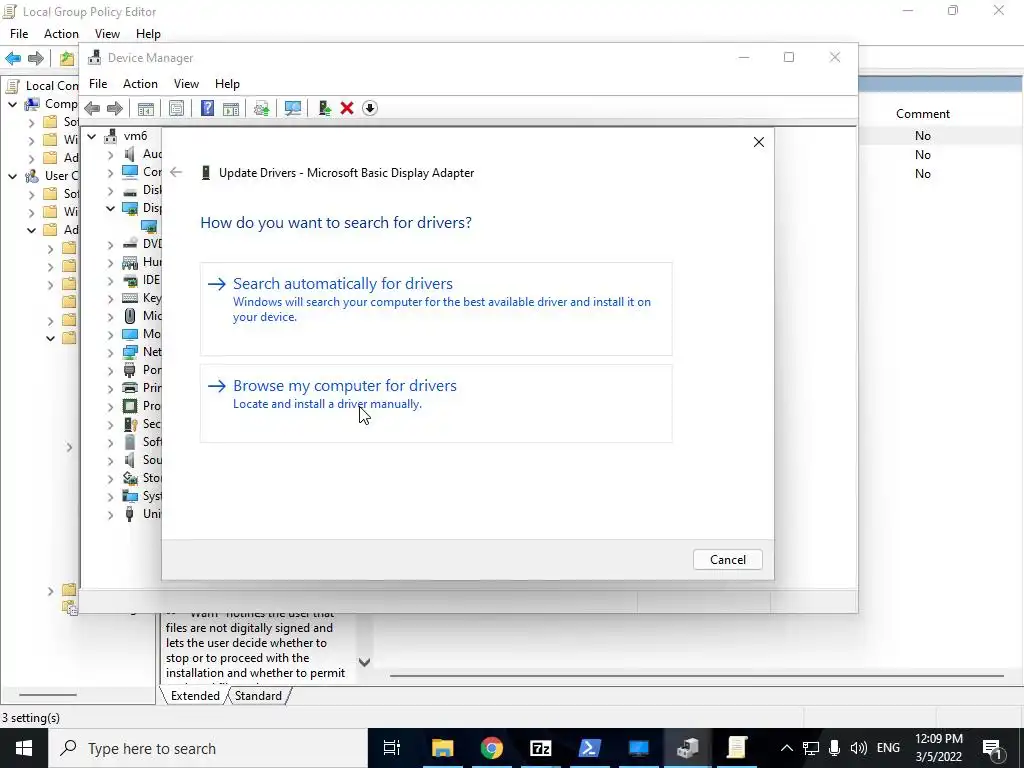Click Group Policy Editor Back arrow icon
Viewport: 1024px width, 768px height.
pyautogui.click(x=13, y=58)
